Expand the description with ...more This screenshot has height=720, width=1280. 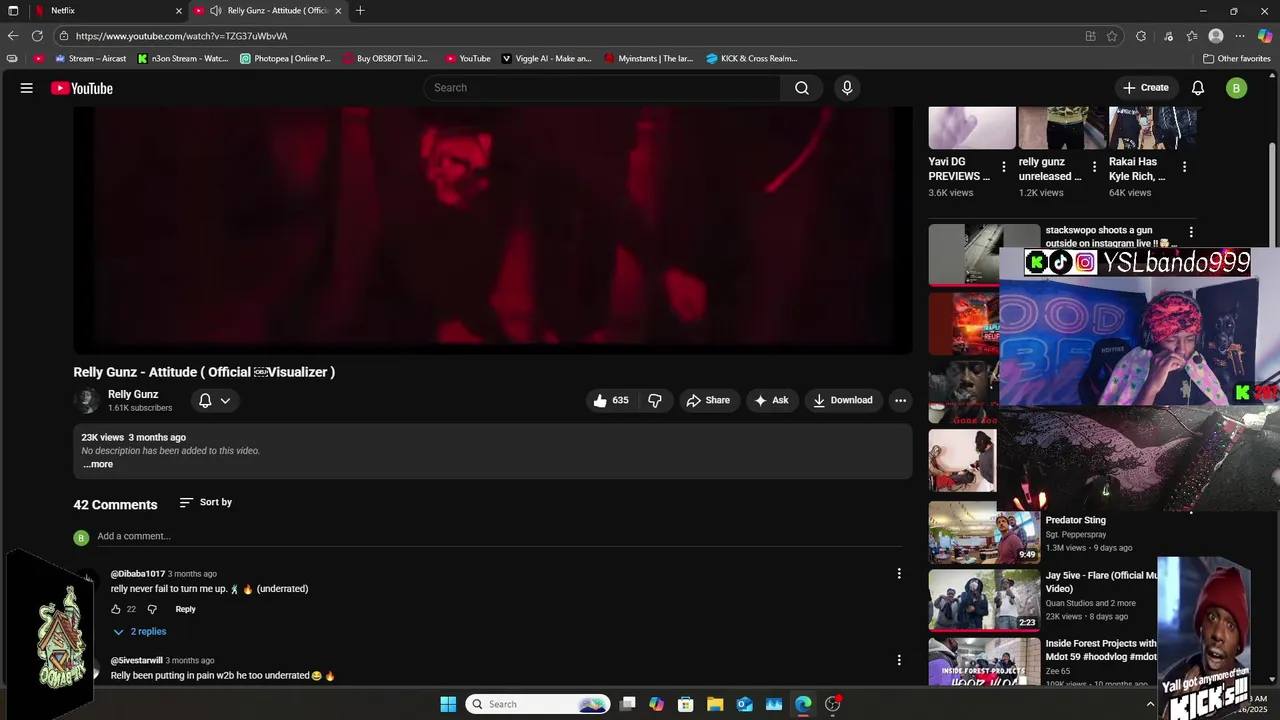pos(98,464)
